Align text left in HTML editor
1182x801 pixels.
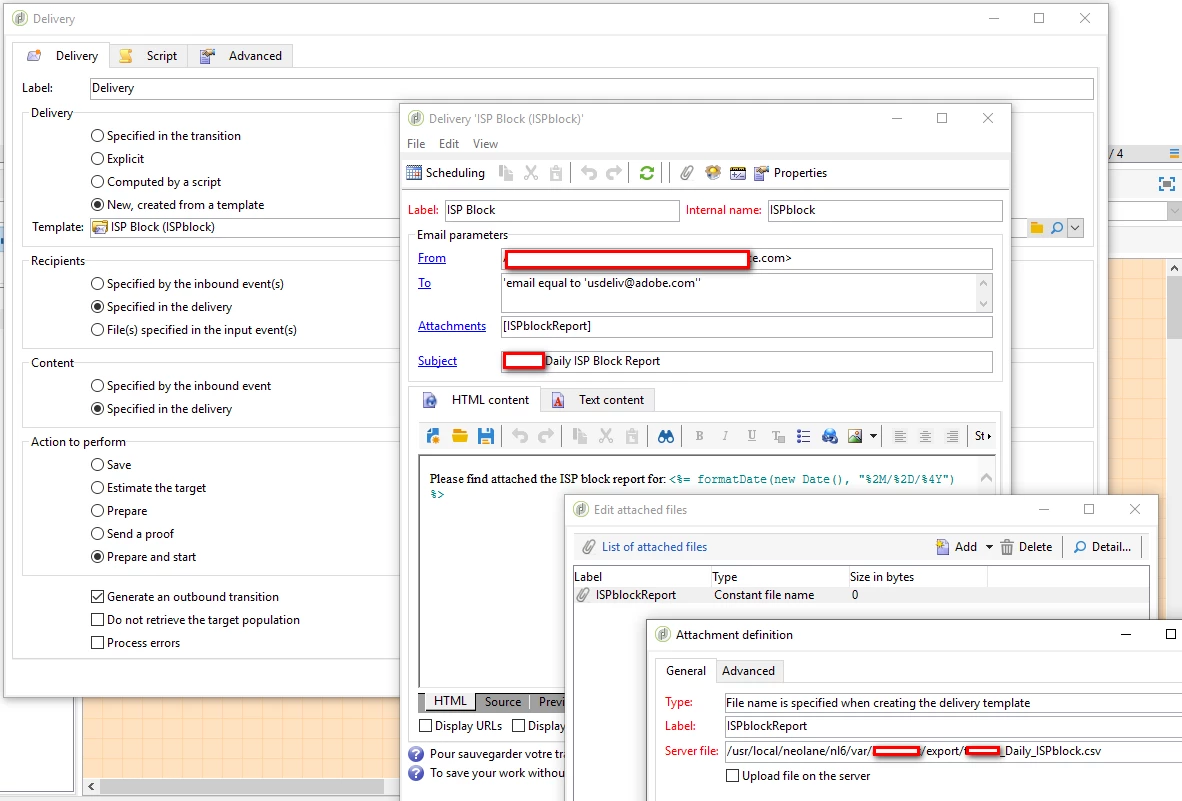899,436
